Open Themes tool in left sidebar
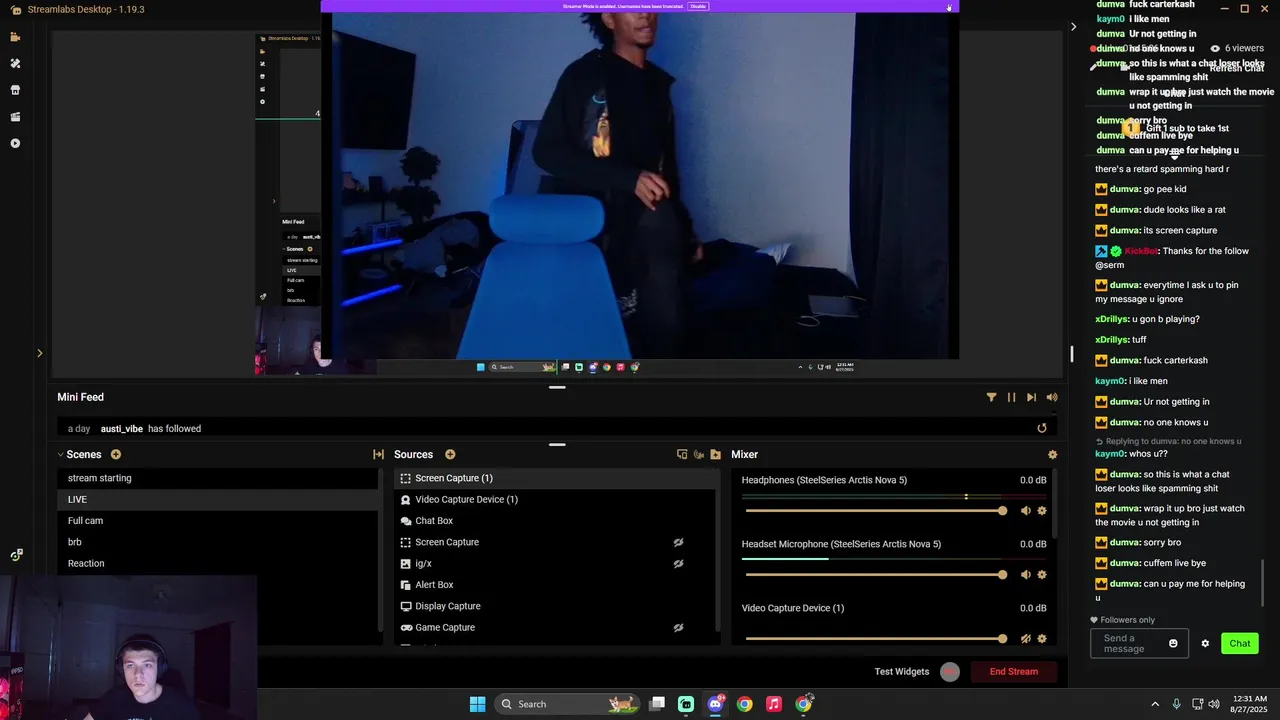The width and height of the screenshot is (1280, 720). [x=15, y=63]
